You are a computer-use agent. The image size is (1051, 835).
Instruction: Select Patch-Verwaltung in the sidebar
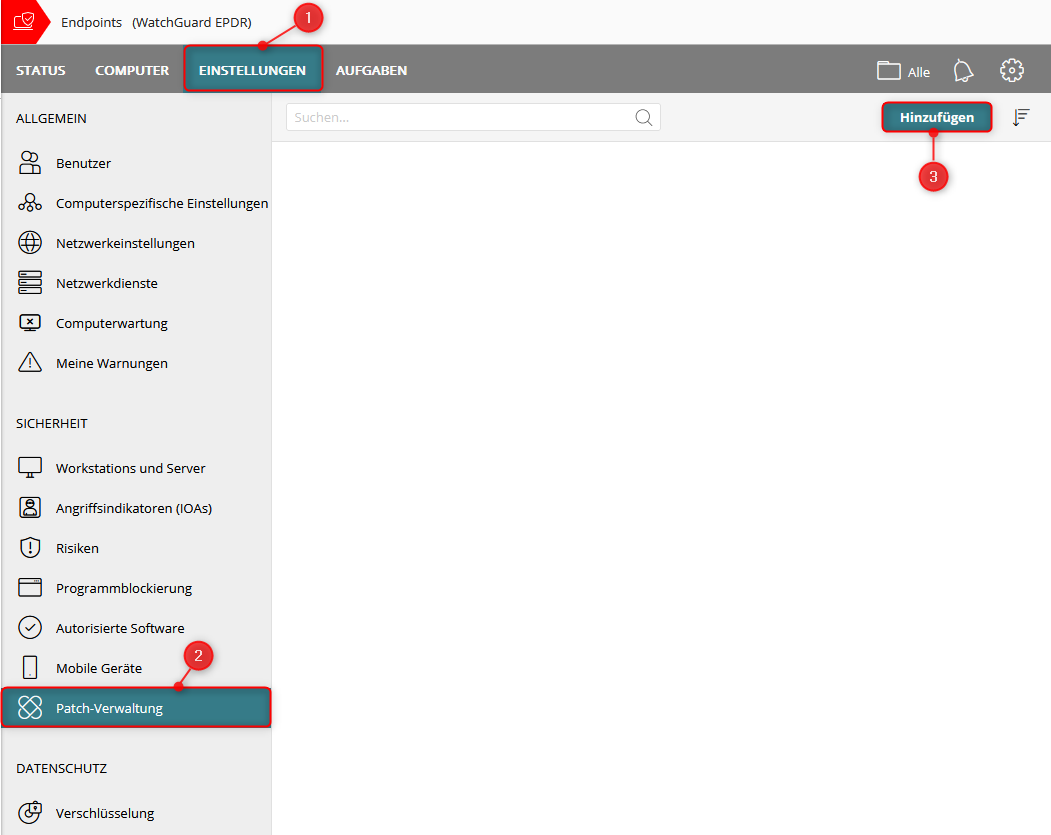point(109,708)
